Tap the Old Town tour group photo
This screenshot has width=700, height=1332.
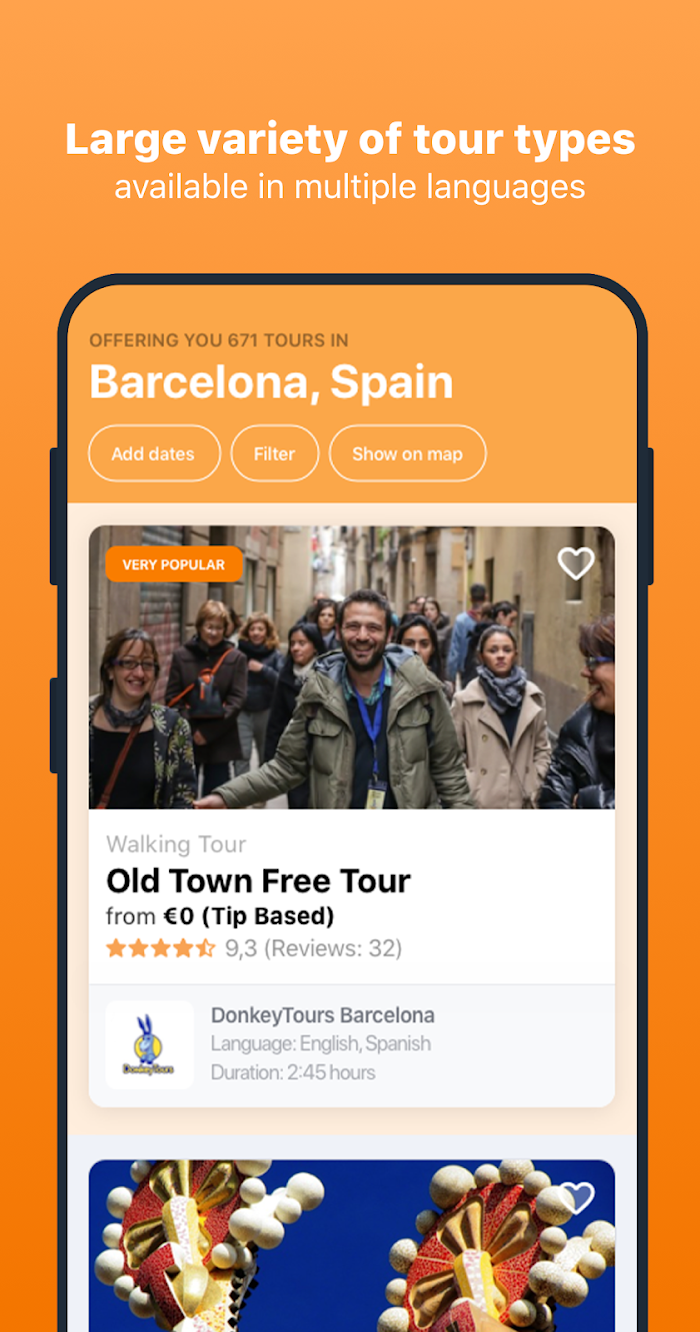click(352, 667)
